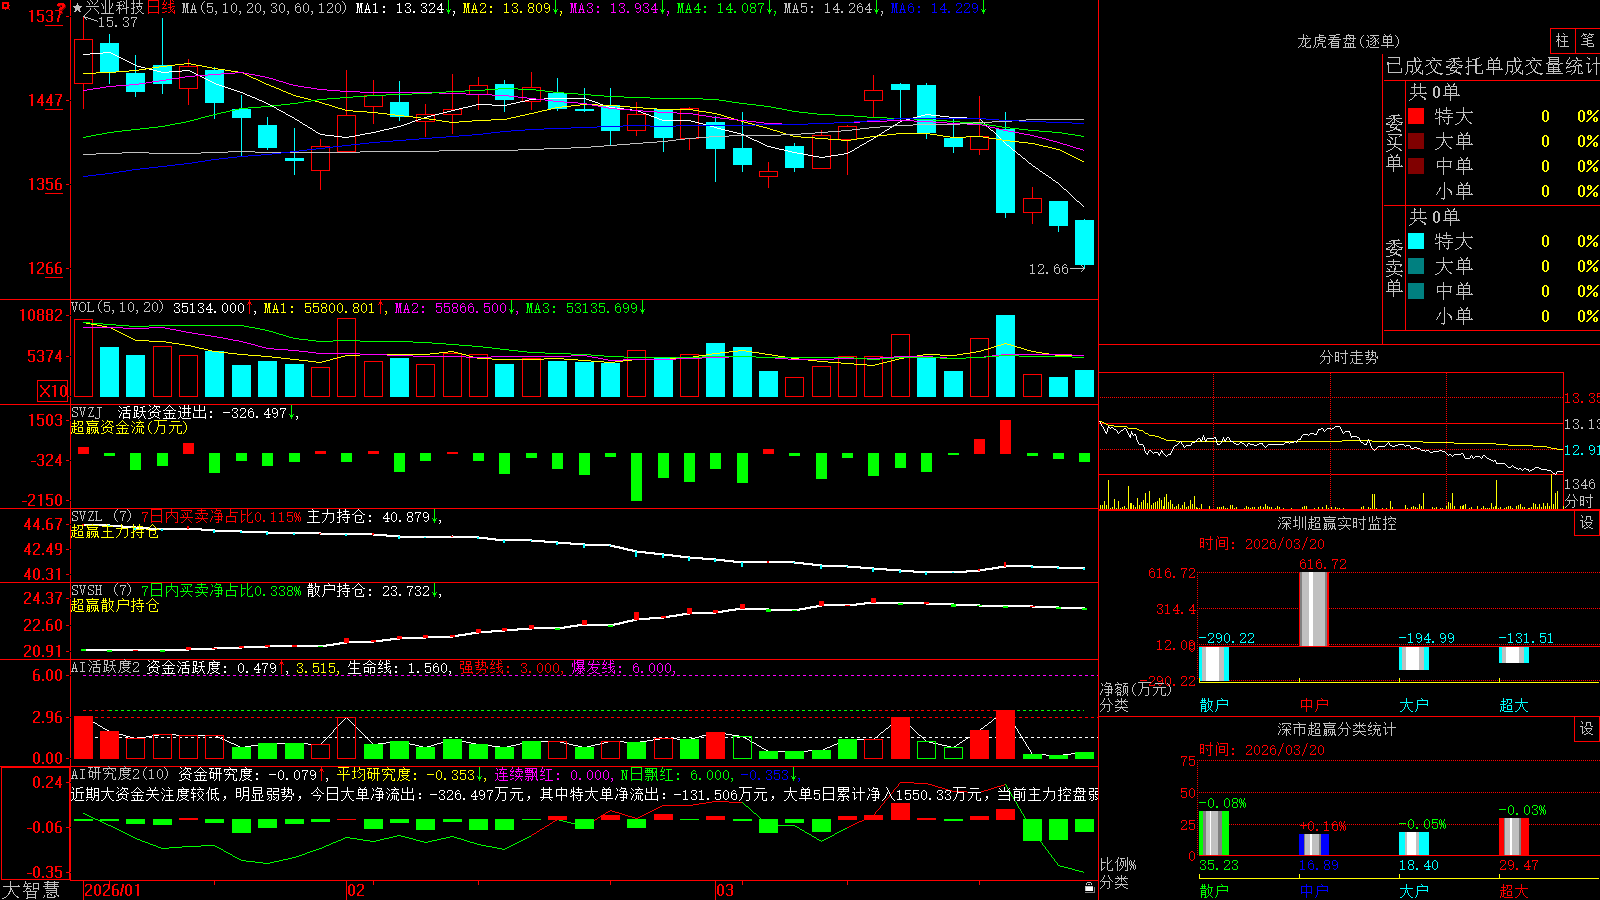Click the small lock icon at chart bottom-right
This screenshot has height=900, width=1600.
click(x=1089, y=887)
